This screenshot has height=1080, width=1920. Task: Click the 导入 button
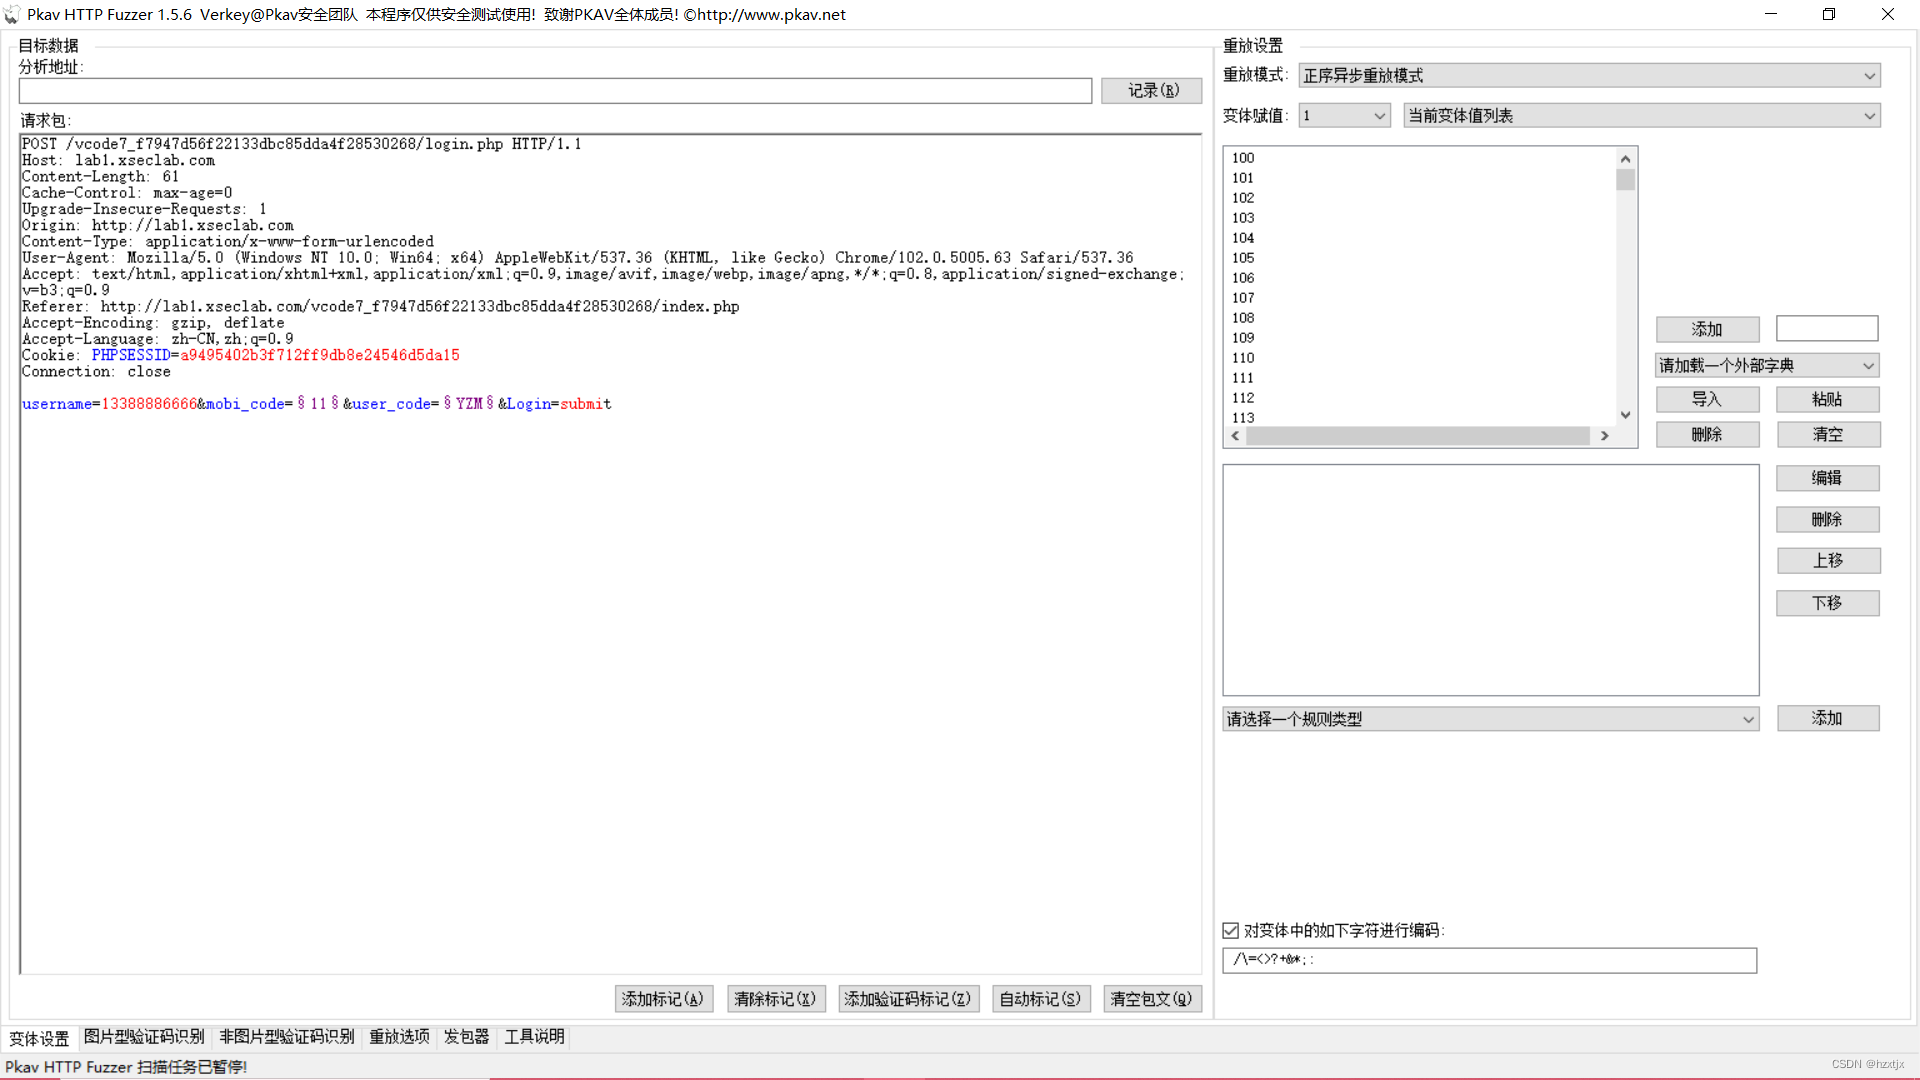click(1707, 400)
